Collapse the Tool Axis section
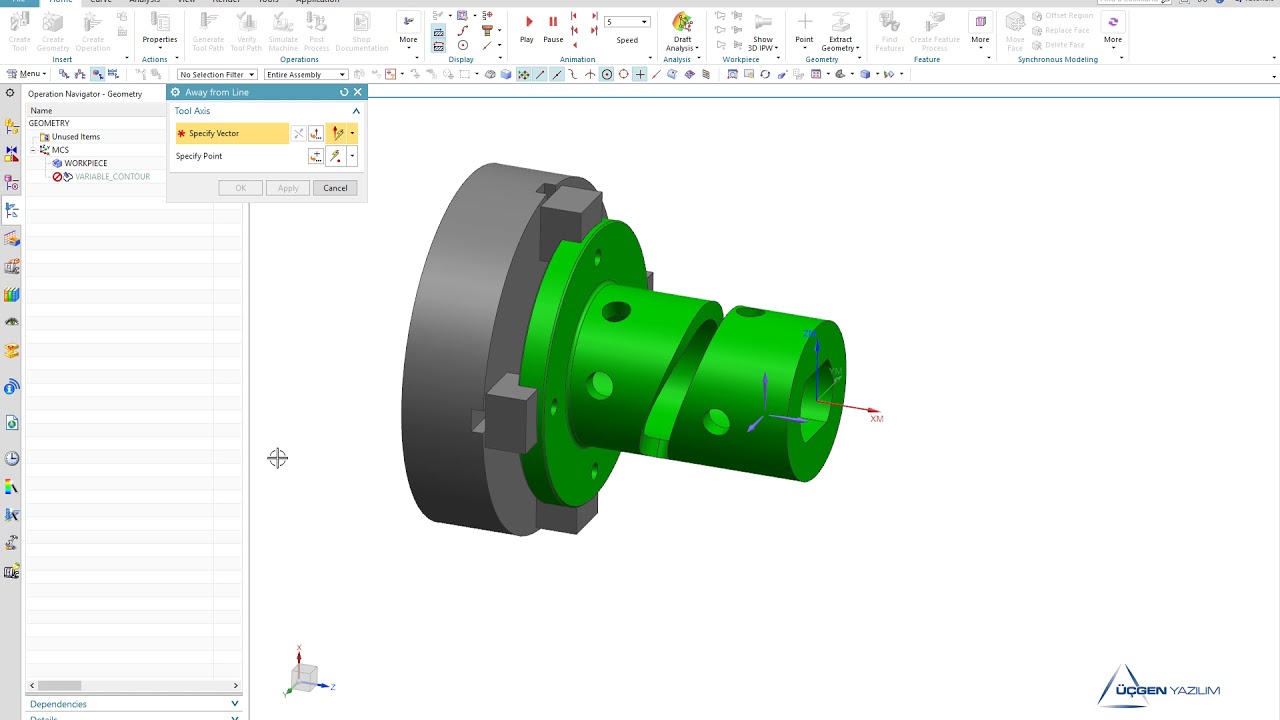The height and width of the screenshot is (720, 1280). point(356,111)
